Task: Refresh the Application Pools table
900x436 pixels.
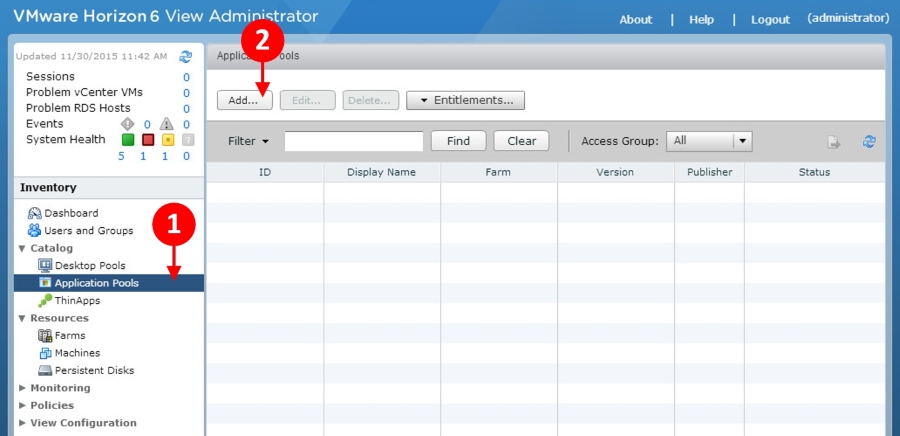Action: 870,142
